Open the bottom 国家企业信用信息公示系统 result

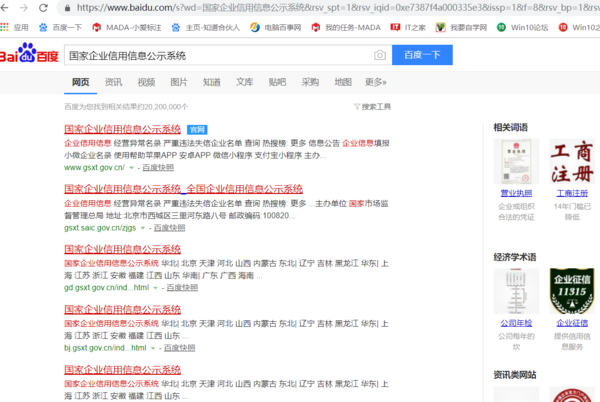pos(122,370)
